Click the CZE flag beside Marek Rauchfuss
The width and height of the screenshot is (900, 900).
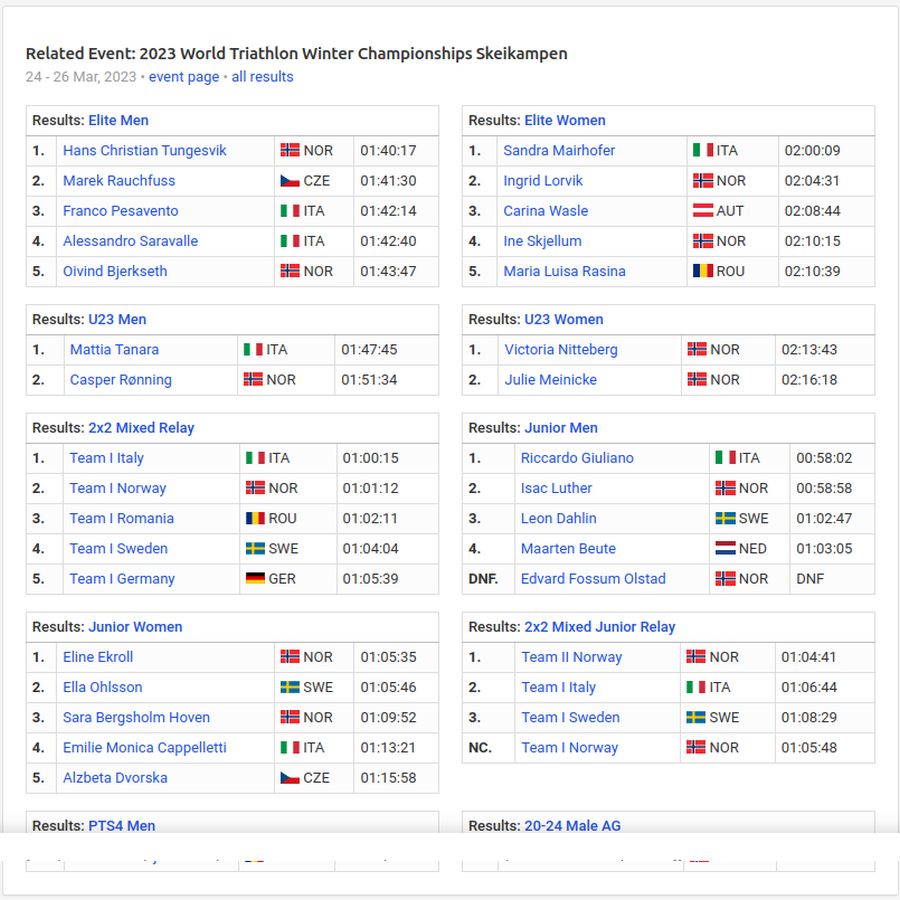click(x=289, y=180)
